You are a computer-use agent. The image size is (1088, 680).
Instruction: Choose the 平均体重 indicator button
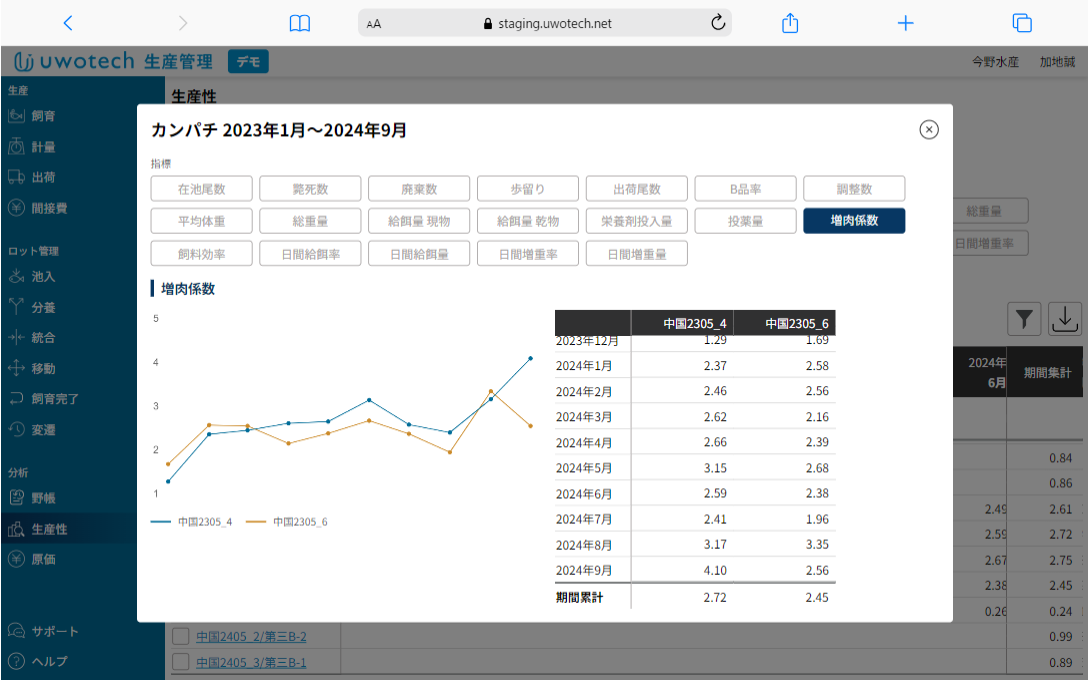pyautogui.click(x=201, y=221)
